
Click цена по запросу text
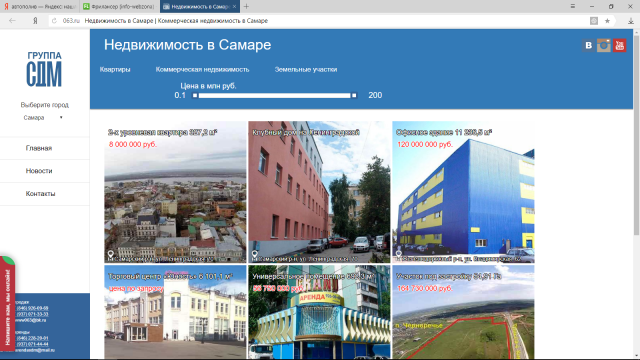click(x=136, y=289)
